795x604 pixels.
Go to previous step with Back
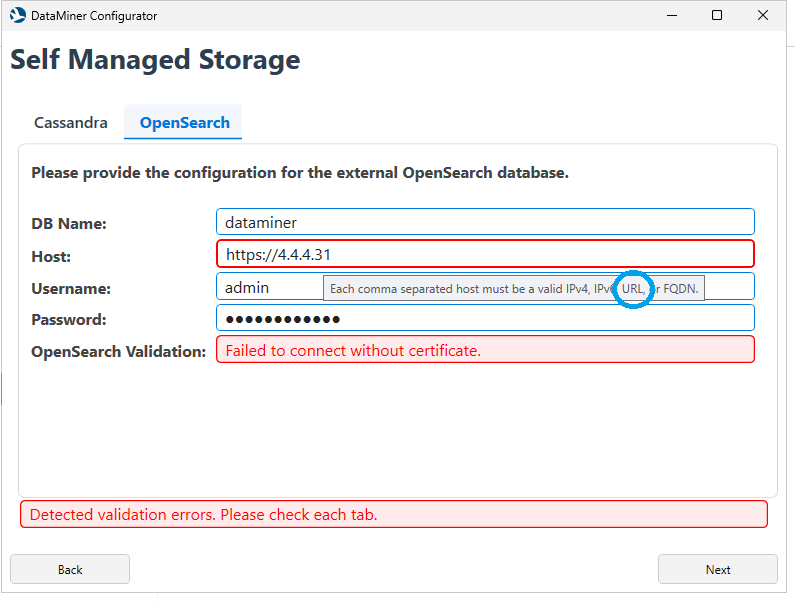[x=70, y=569]
